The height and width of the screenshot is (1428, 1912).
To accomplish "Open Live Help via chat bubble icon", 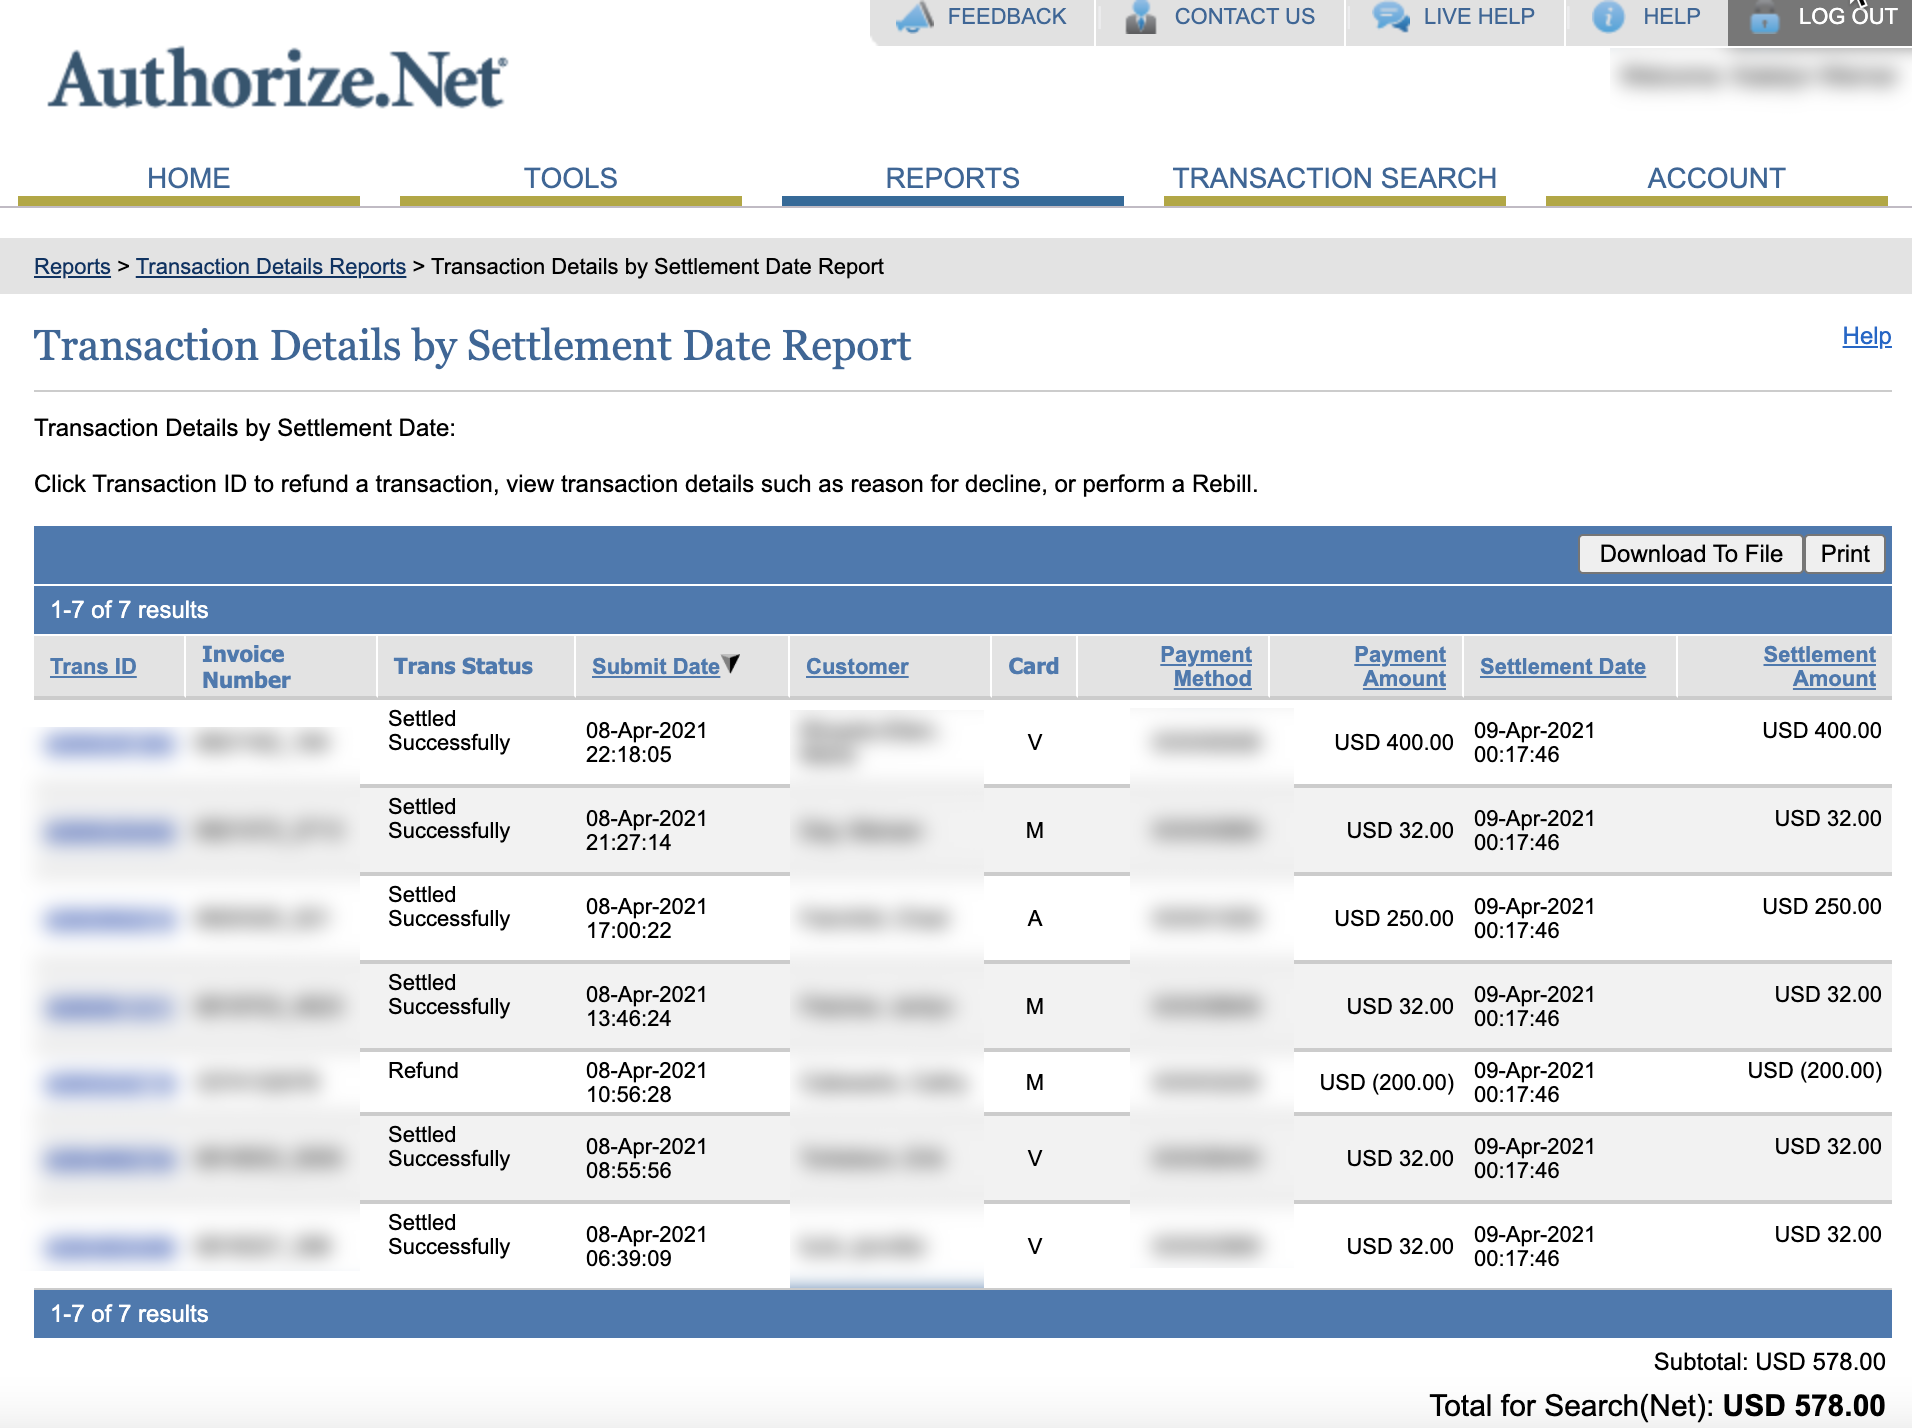I will [x=1391, y=16].
